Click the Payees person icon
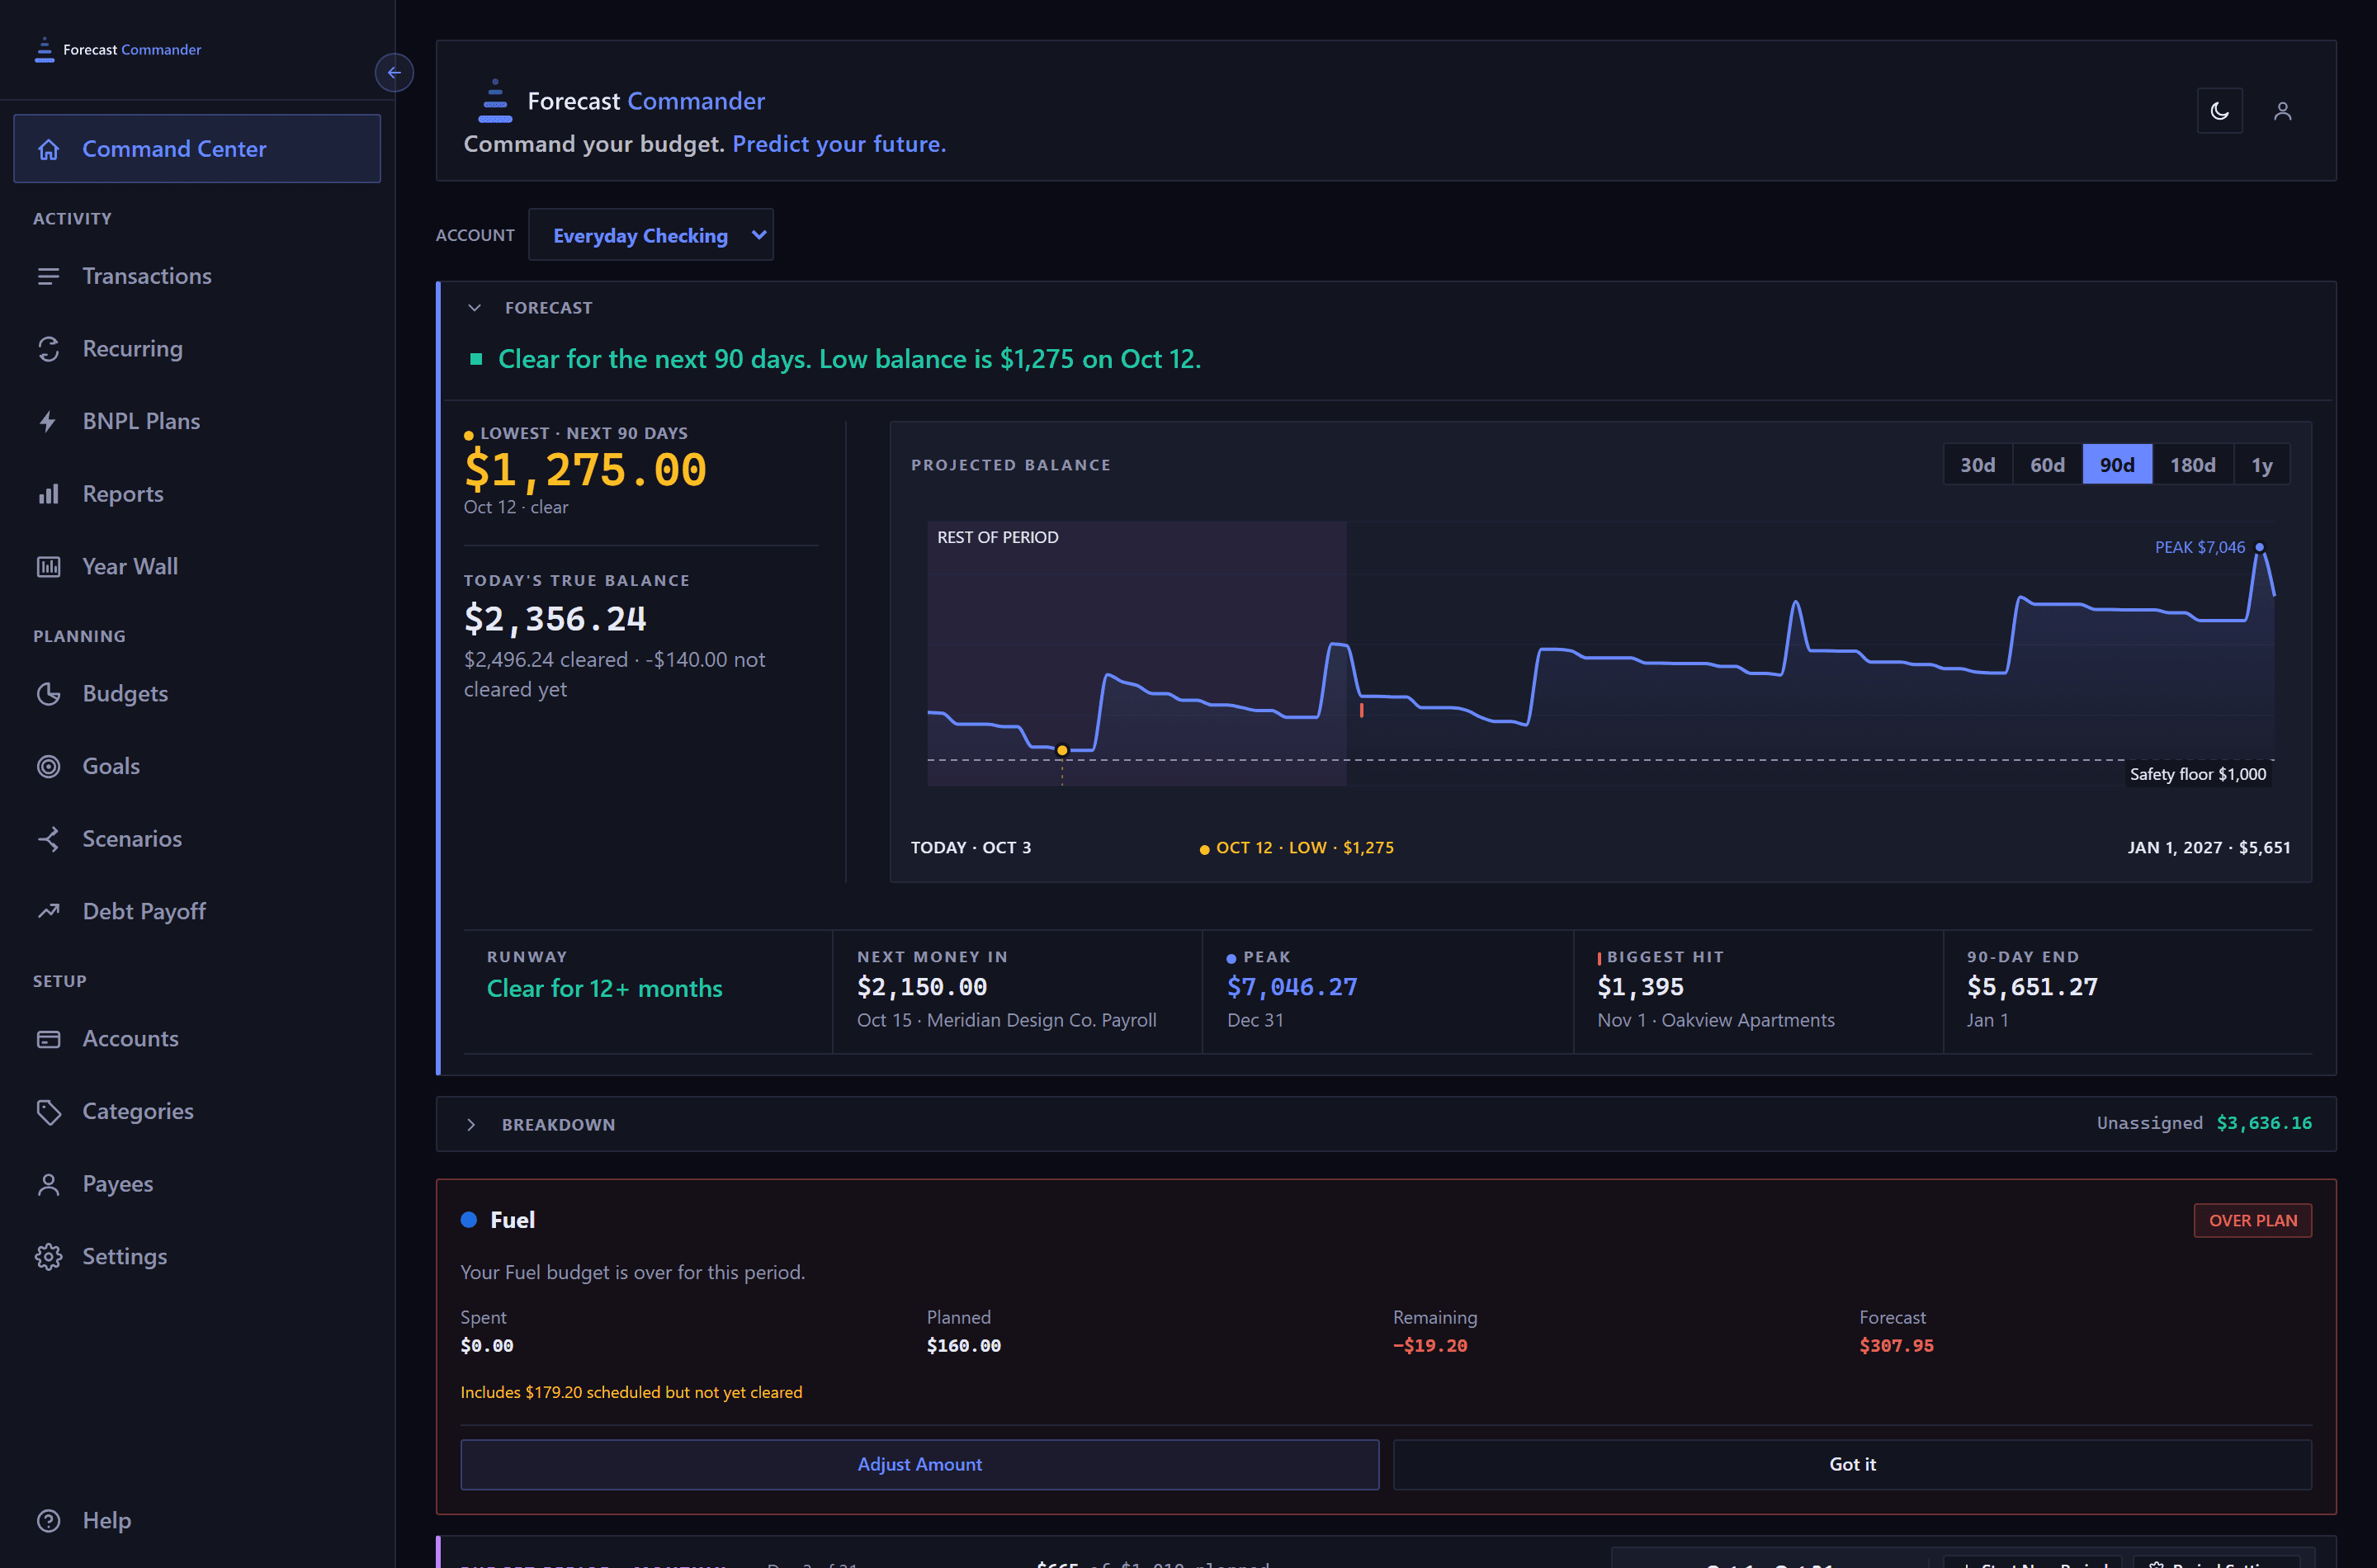This screenshot has height=1568, width=2377. click(x=48, y=1184)
